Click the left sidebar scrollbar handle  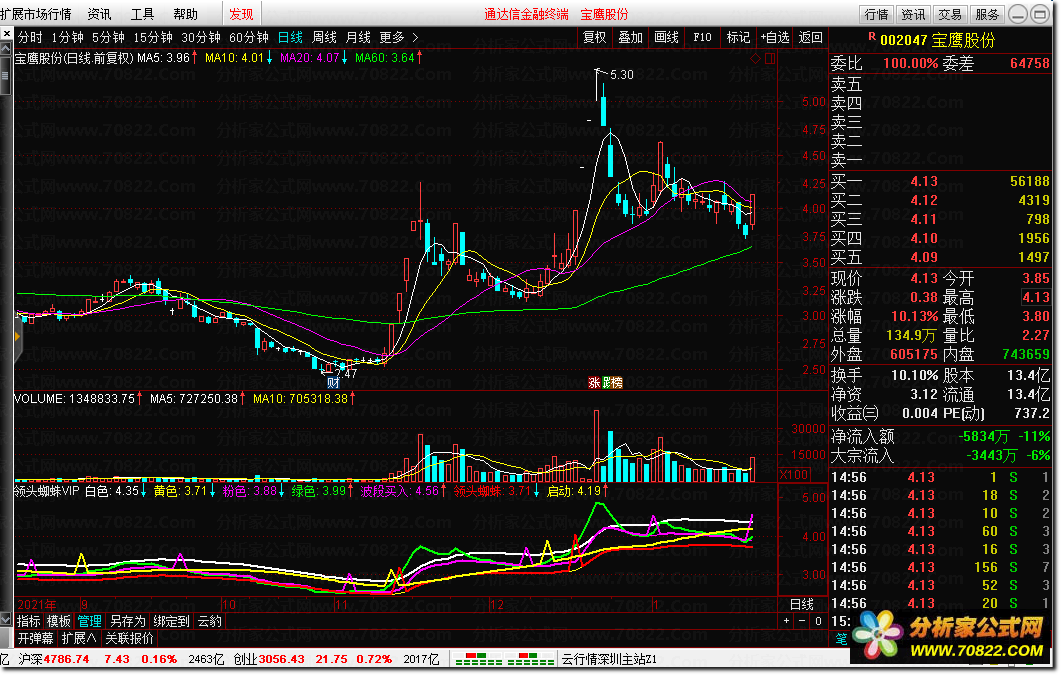5,76
